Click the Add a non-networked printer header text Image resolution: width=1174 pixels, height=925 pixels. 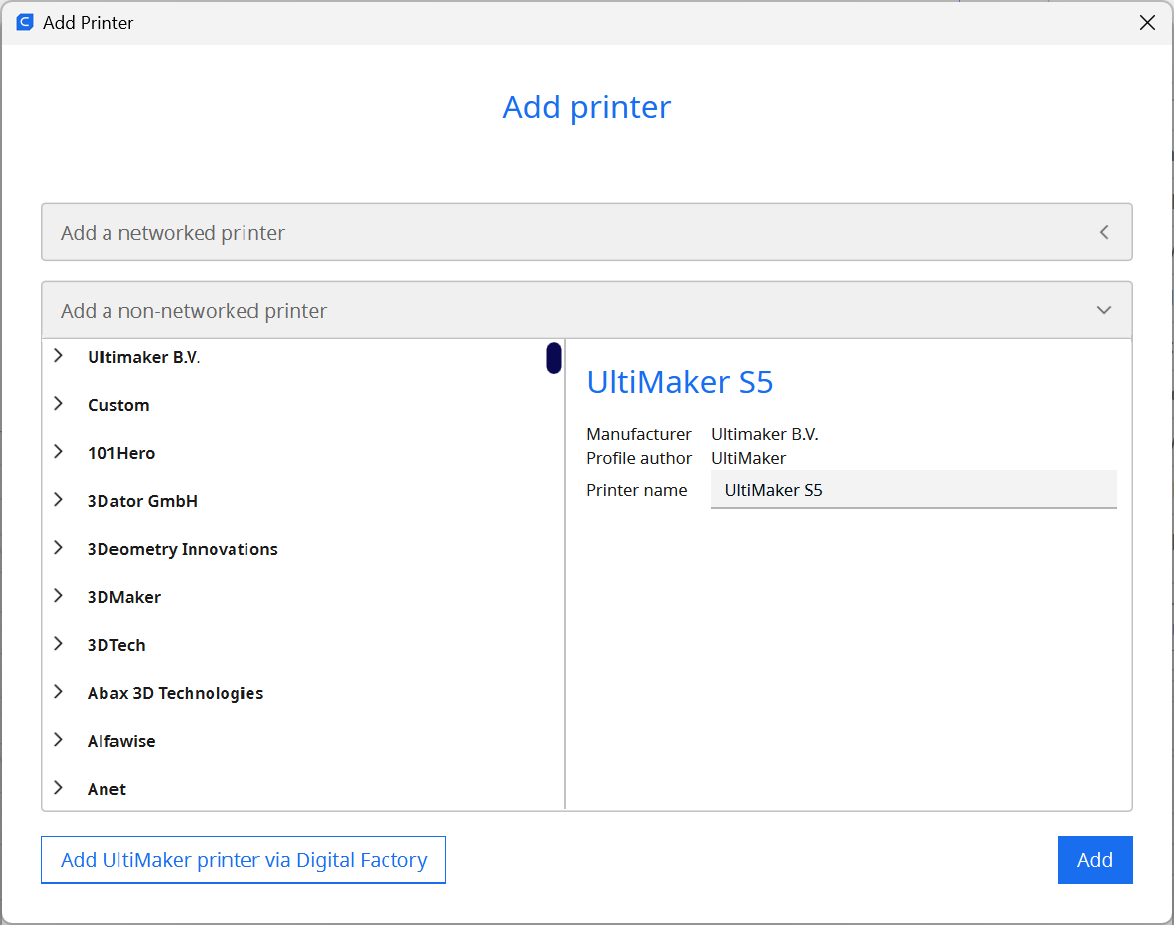point(194,311)
